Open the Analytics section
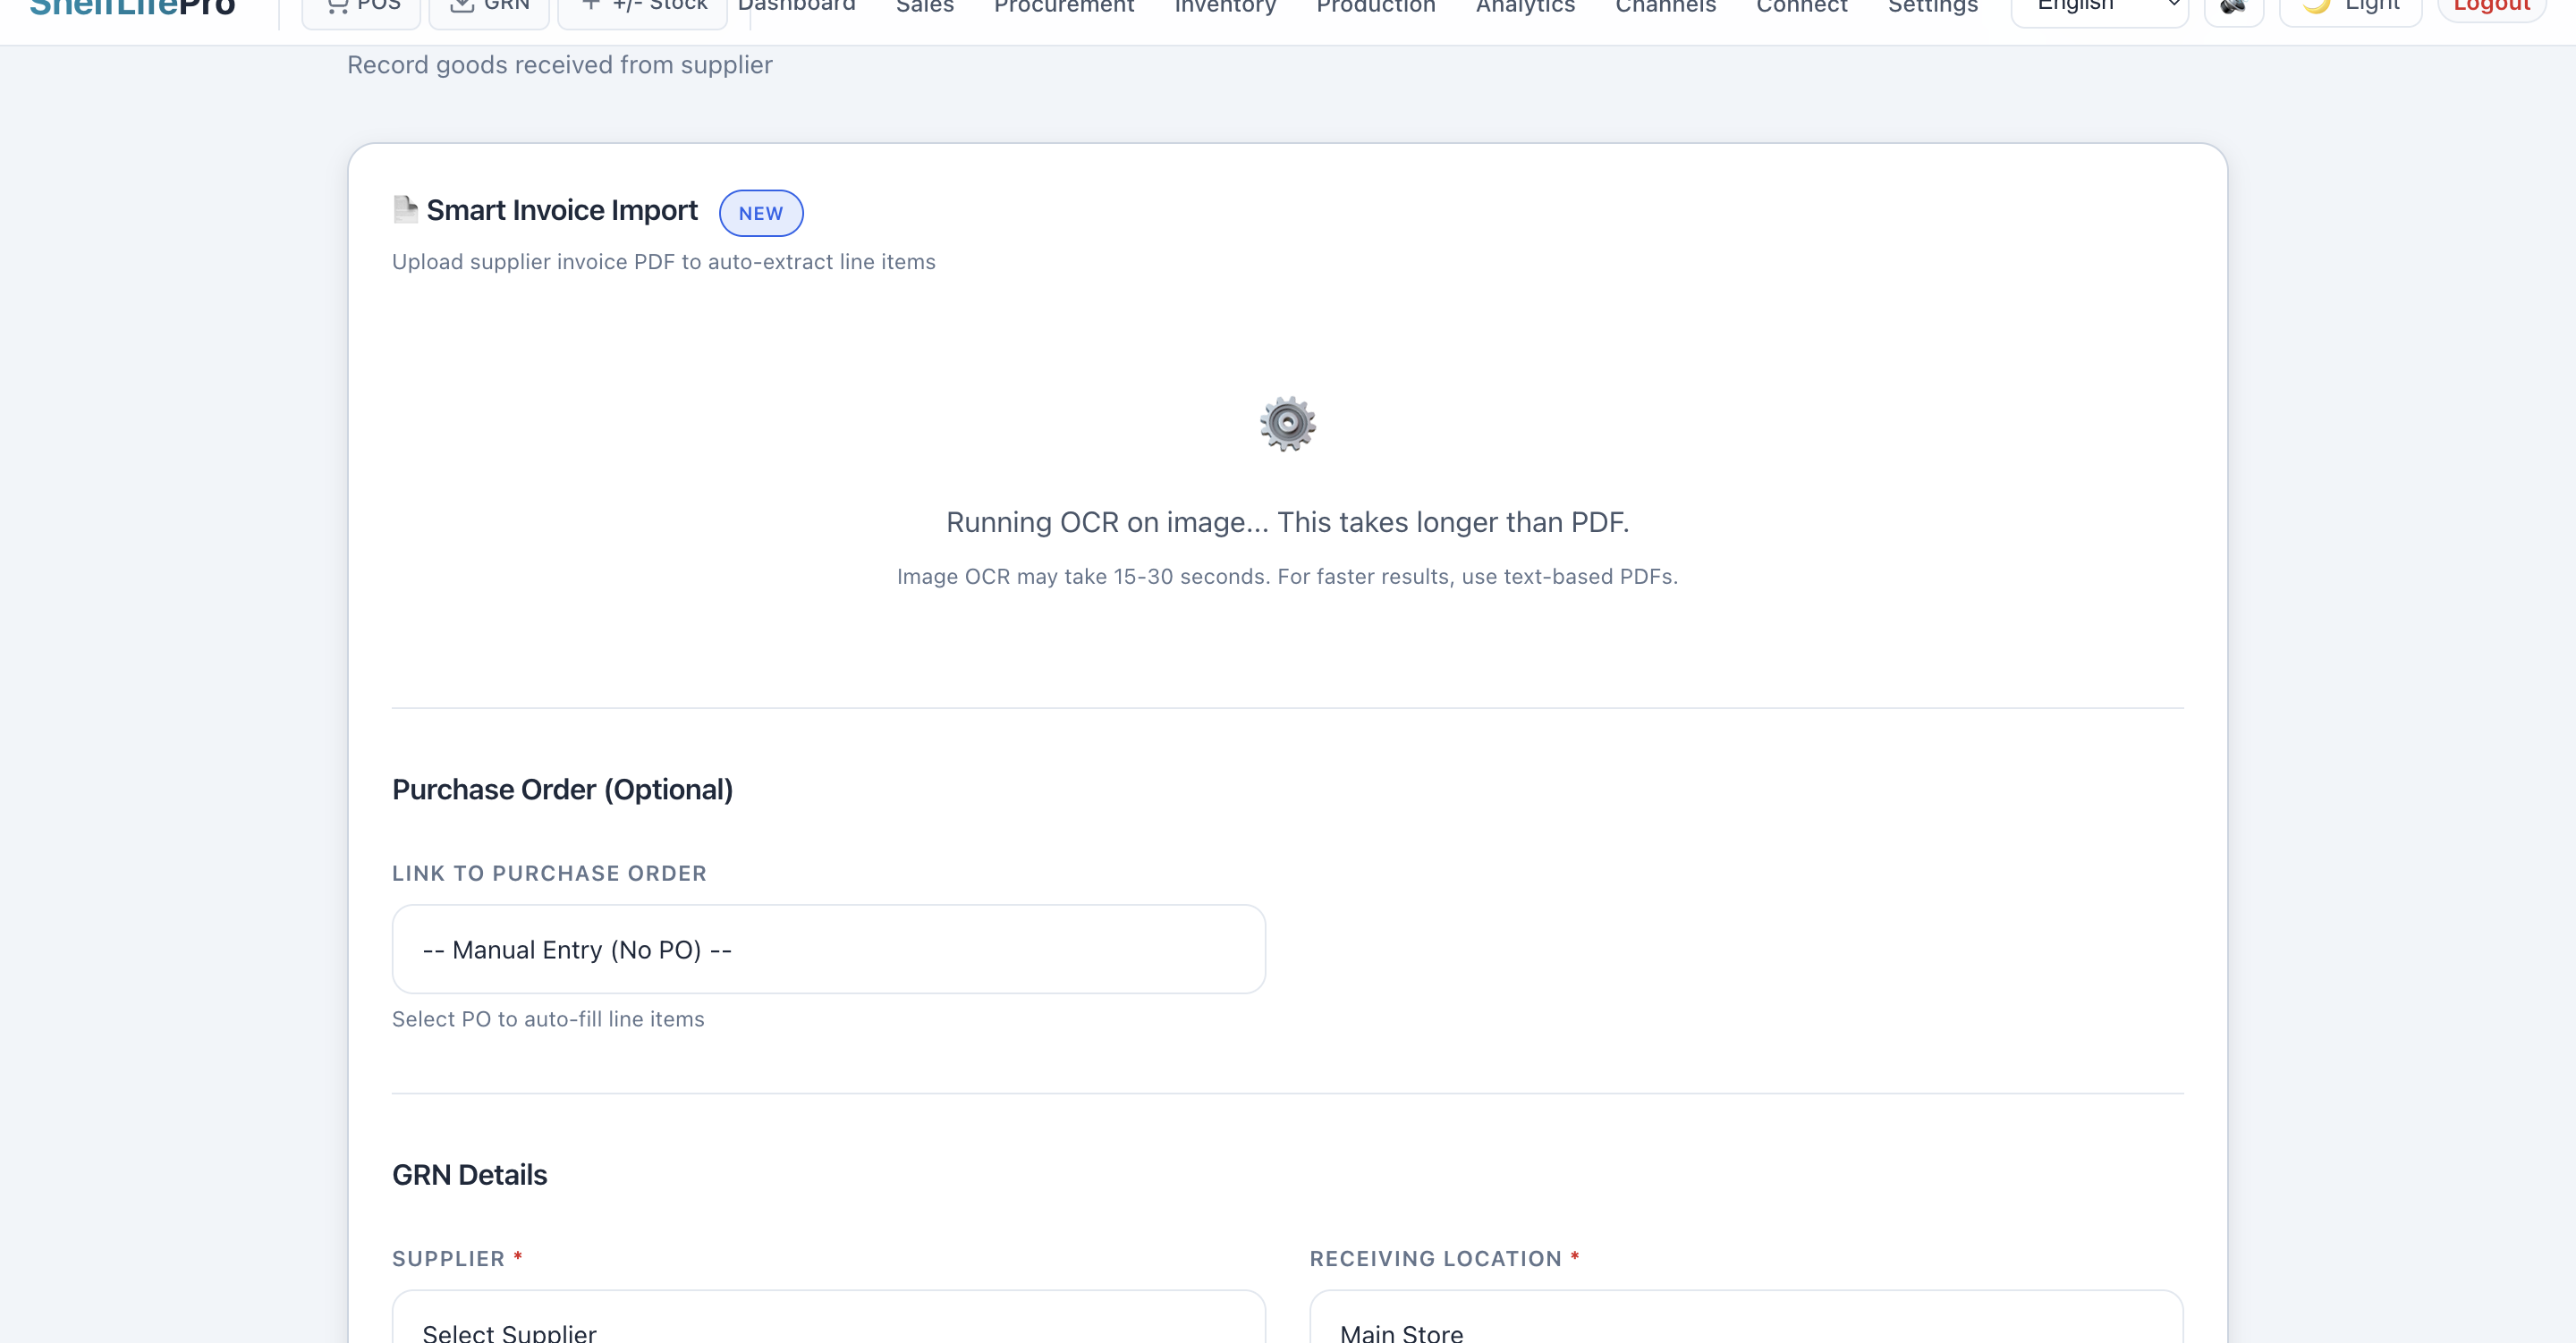Image resolution: width=2576 pixels, height=1343 pixels. click(1524, 6)
